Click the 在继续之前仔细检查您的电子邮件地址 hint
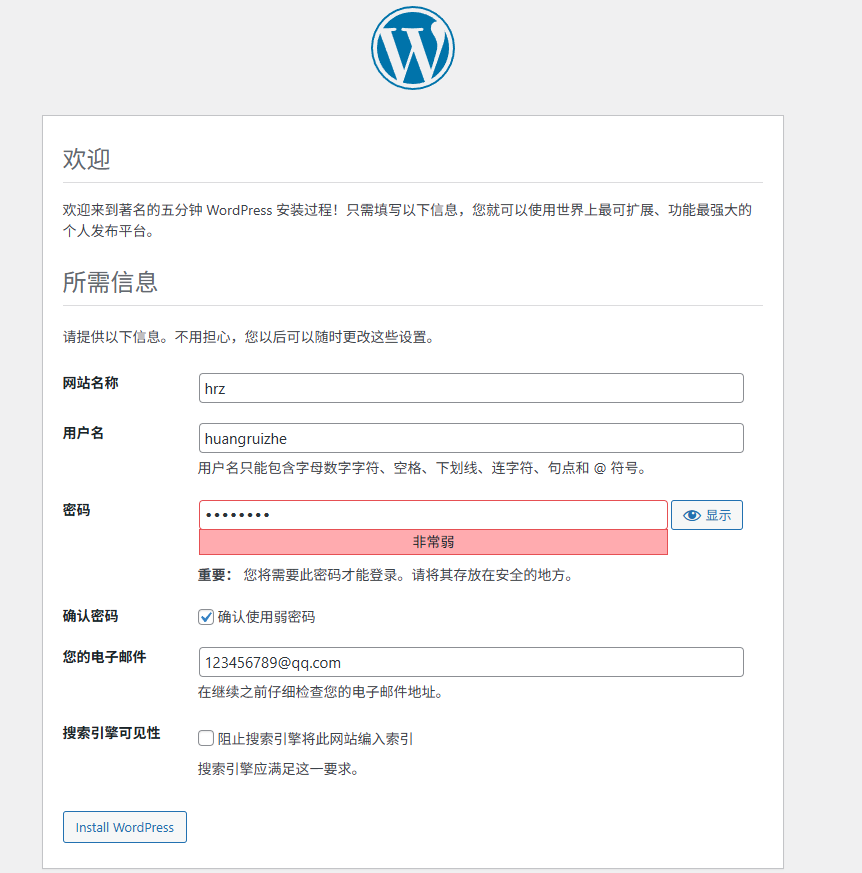862x873 pixels. point(321,692)
